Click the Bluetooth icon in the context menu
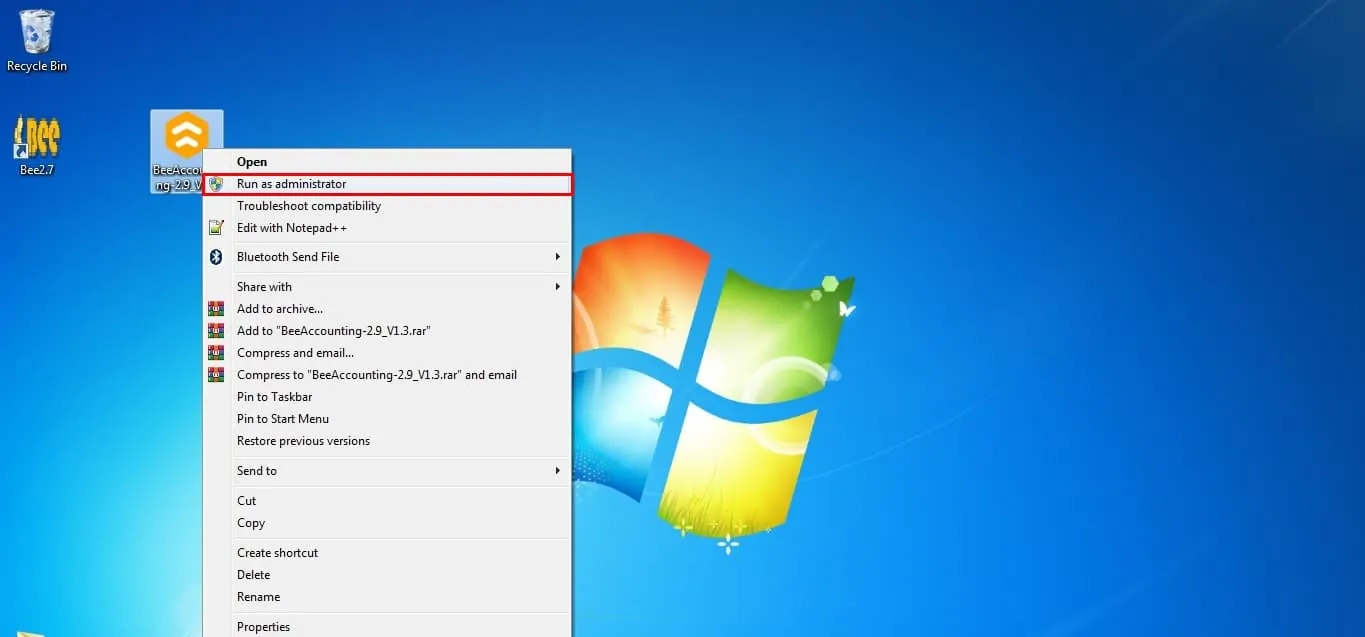This screenshot has width=1365, height=637. [216, 257]
